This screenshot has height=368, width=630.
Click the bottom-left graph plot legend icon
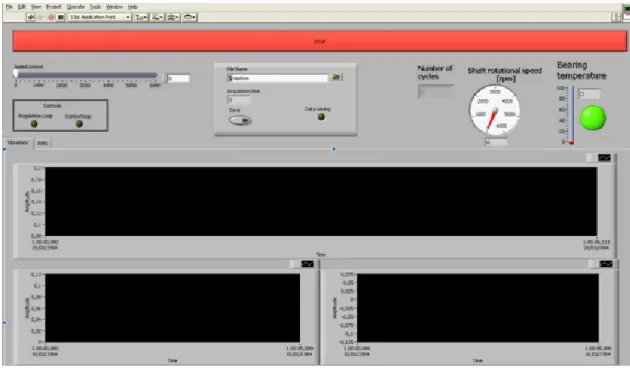(307, 264)
